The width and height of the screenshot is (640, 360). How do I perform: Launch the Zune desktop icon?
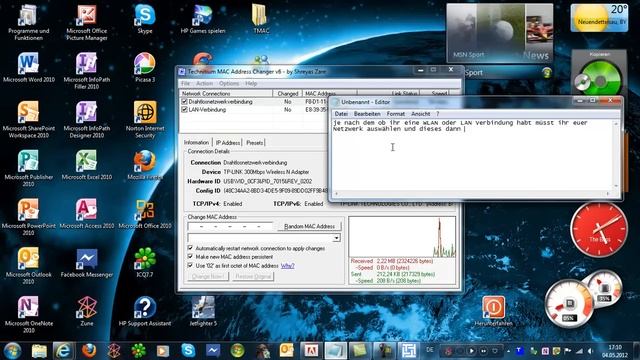(x=87, y=312)
